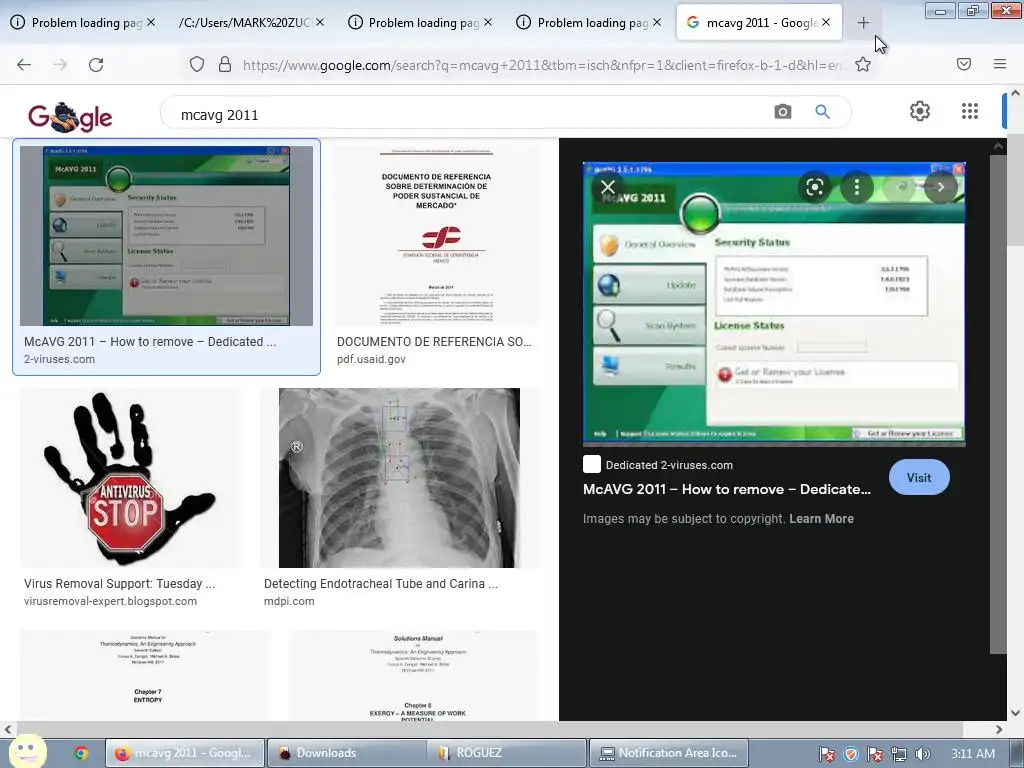Open the Antivirus Stop hand thumbnail
This screenshot has height=768, width=1024.
point(130,478)
